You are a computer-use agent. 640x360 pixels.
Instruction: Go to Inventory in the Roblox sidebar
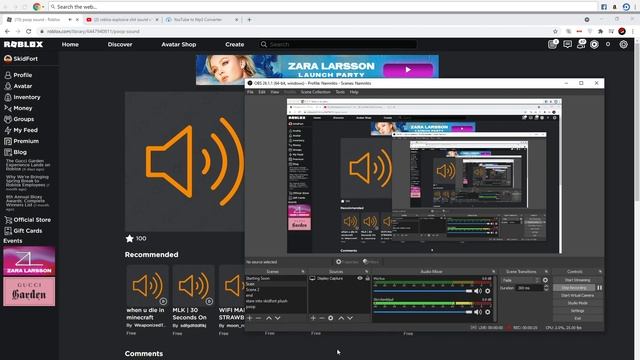click(x=22, y=97)
